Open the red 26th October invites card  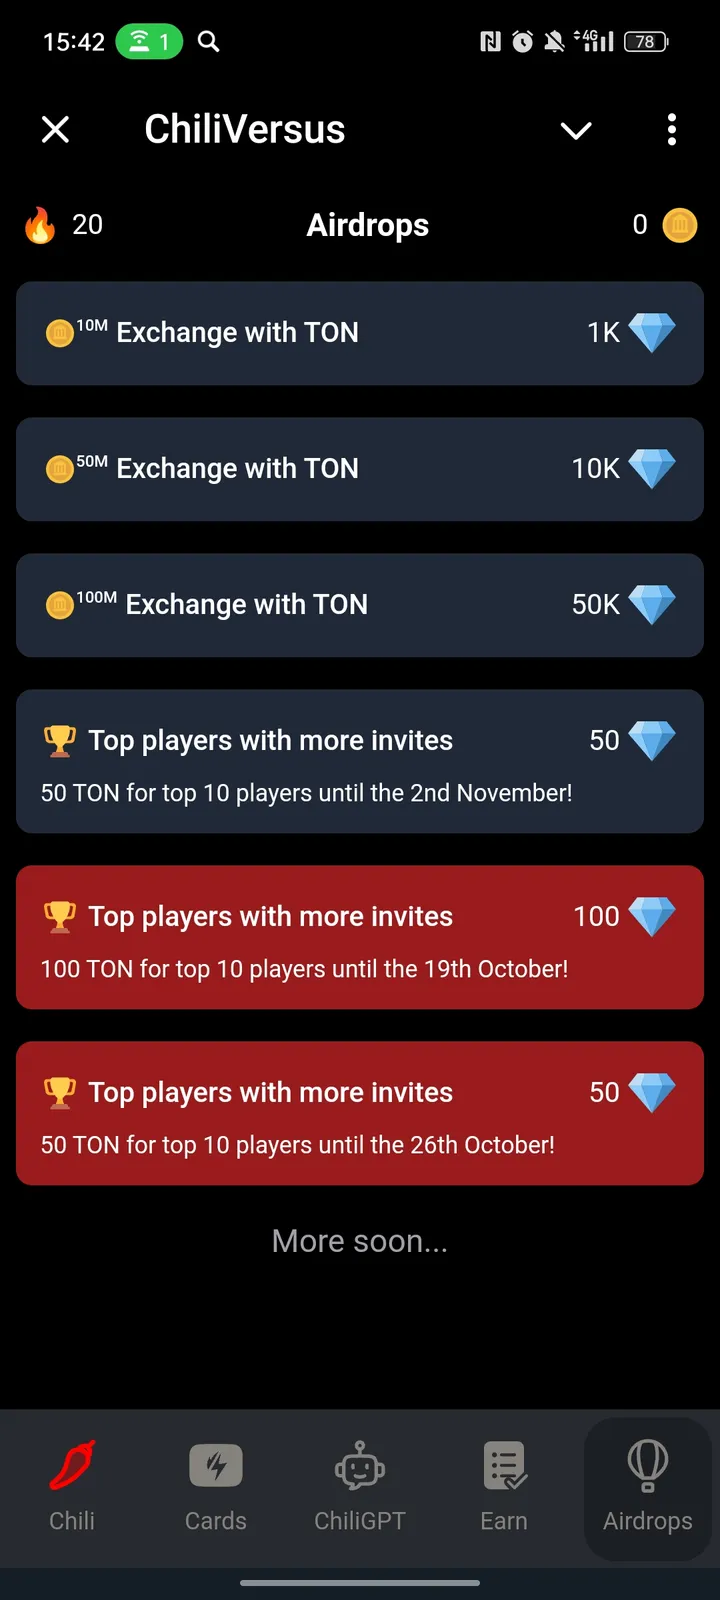[360, 1114]
